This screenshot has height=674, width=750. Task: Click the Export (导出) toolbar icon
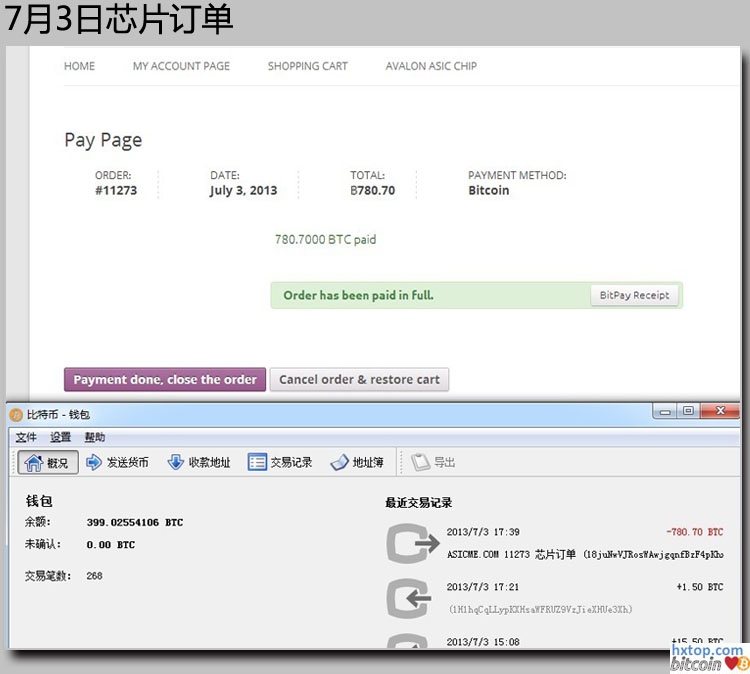(420, 462)
